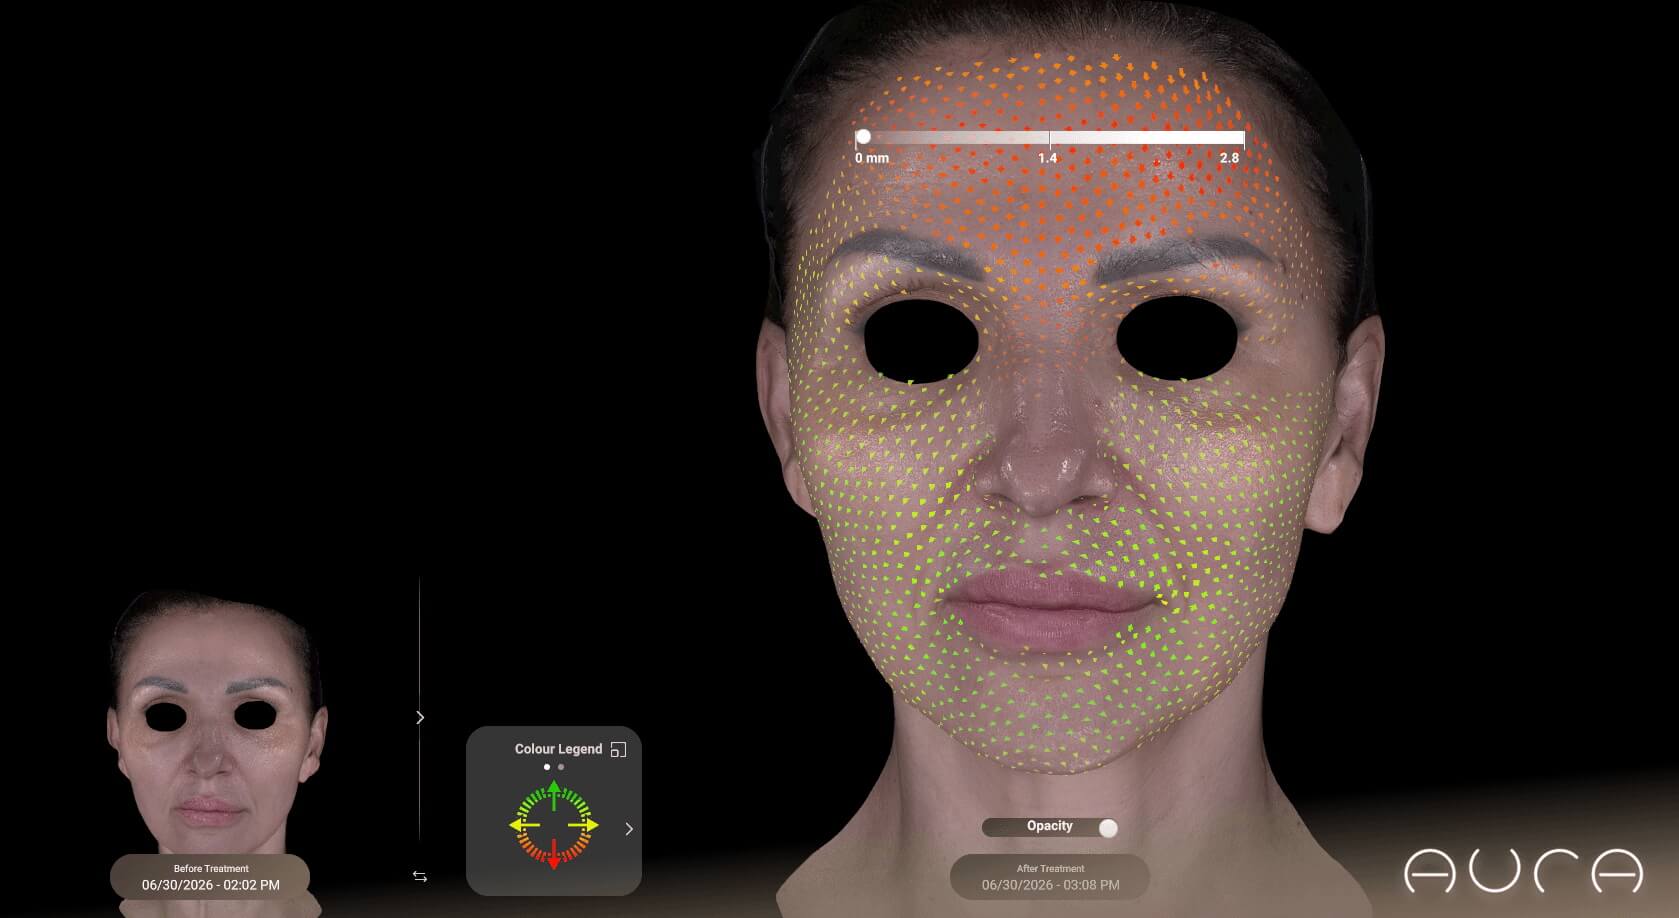
Task: Minimize the Colour Legend panel
Action: point(618,749)
